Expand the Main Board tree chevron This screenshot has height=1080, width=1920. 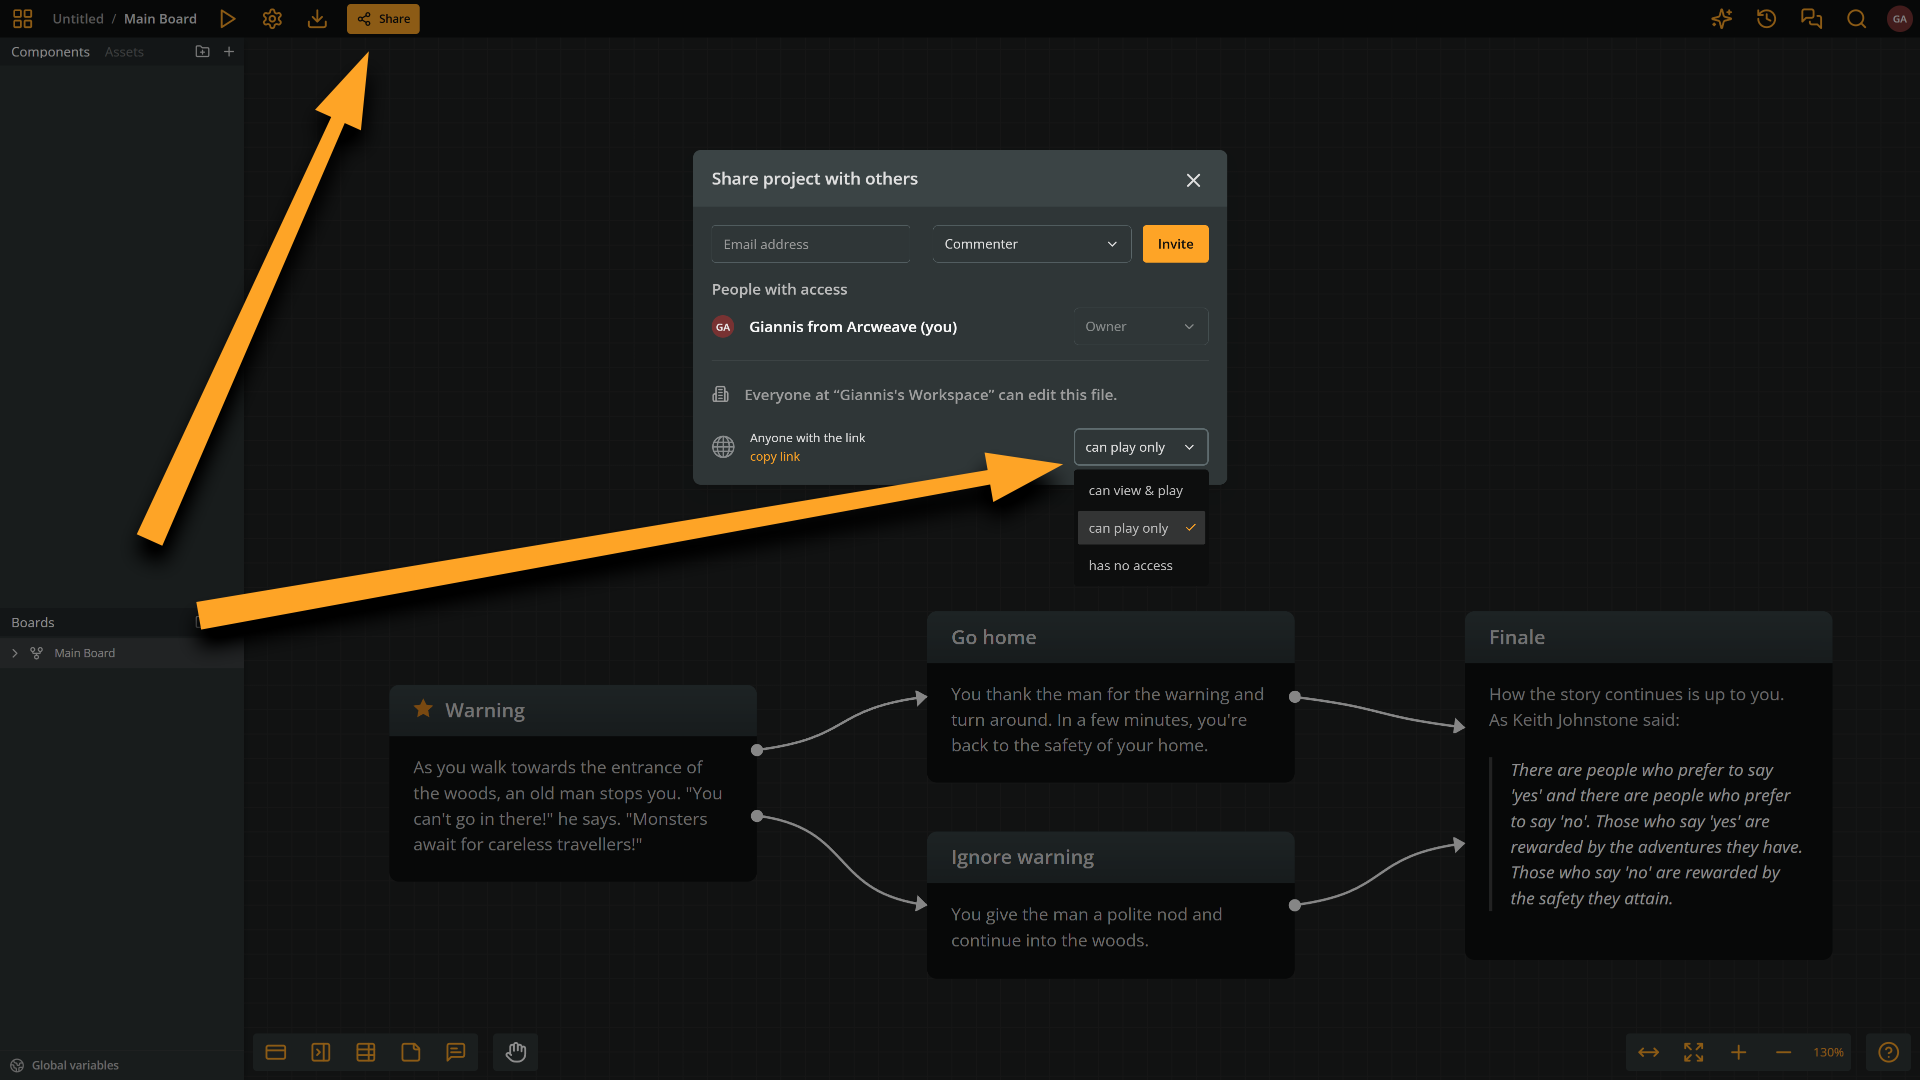[x=15, y=653]
